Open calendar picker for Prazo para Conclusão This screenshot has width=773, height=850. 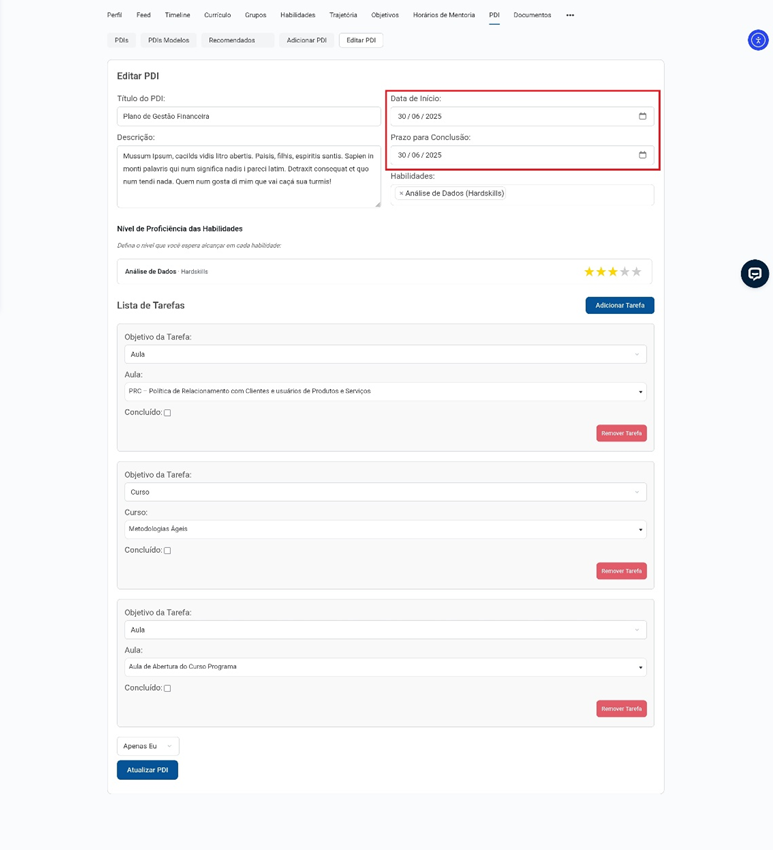tap(642, 155)
